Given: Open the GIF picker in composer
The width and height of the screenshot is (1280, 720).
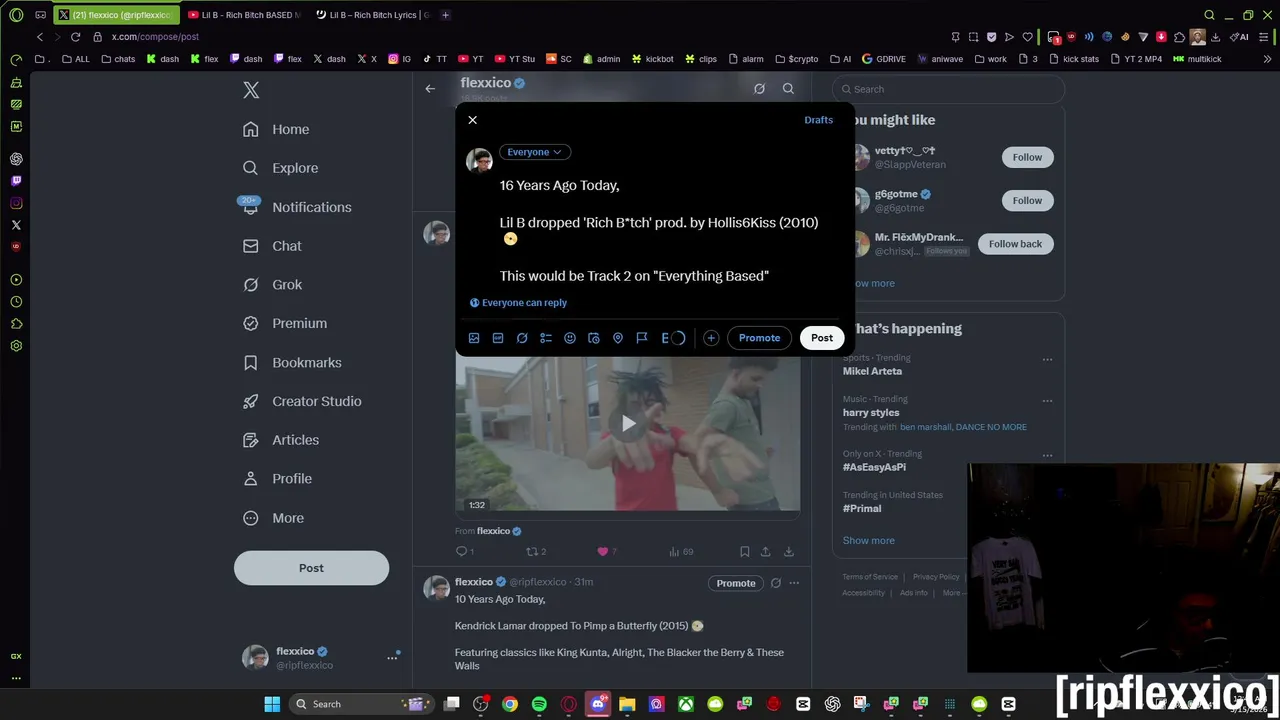Looking at the screenshot, I should point(498,338).
